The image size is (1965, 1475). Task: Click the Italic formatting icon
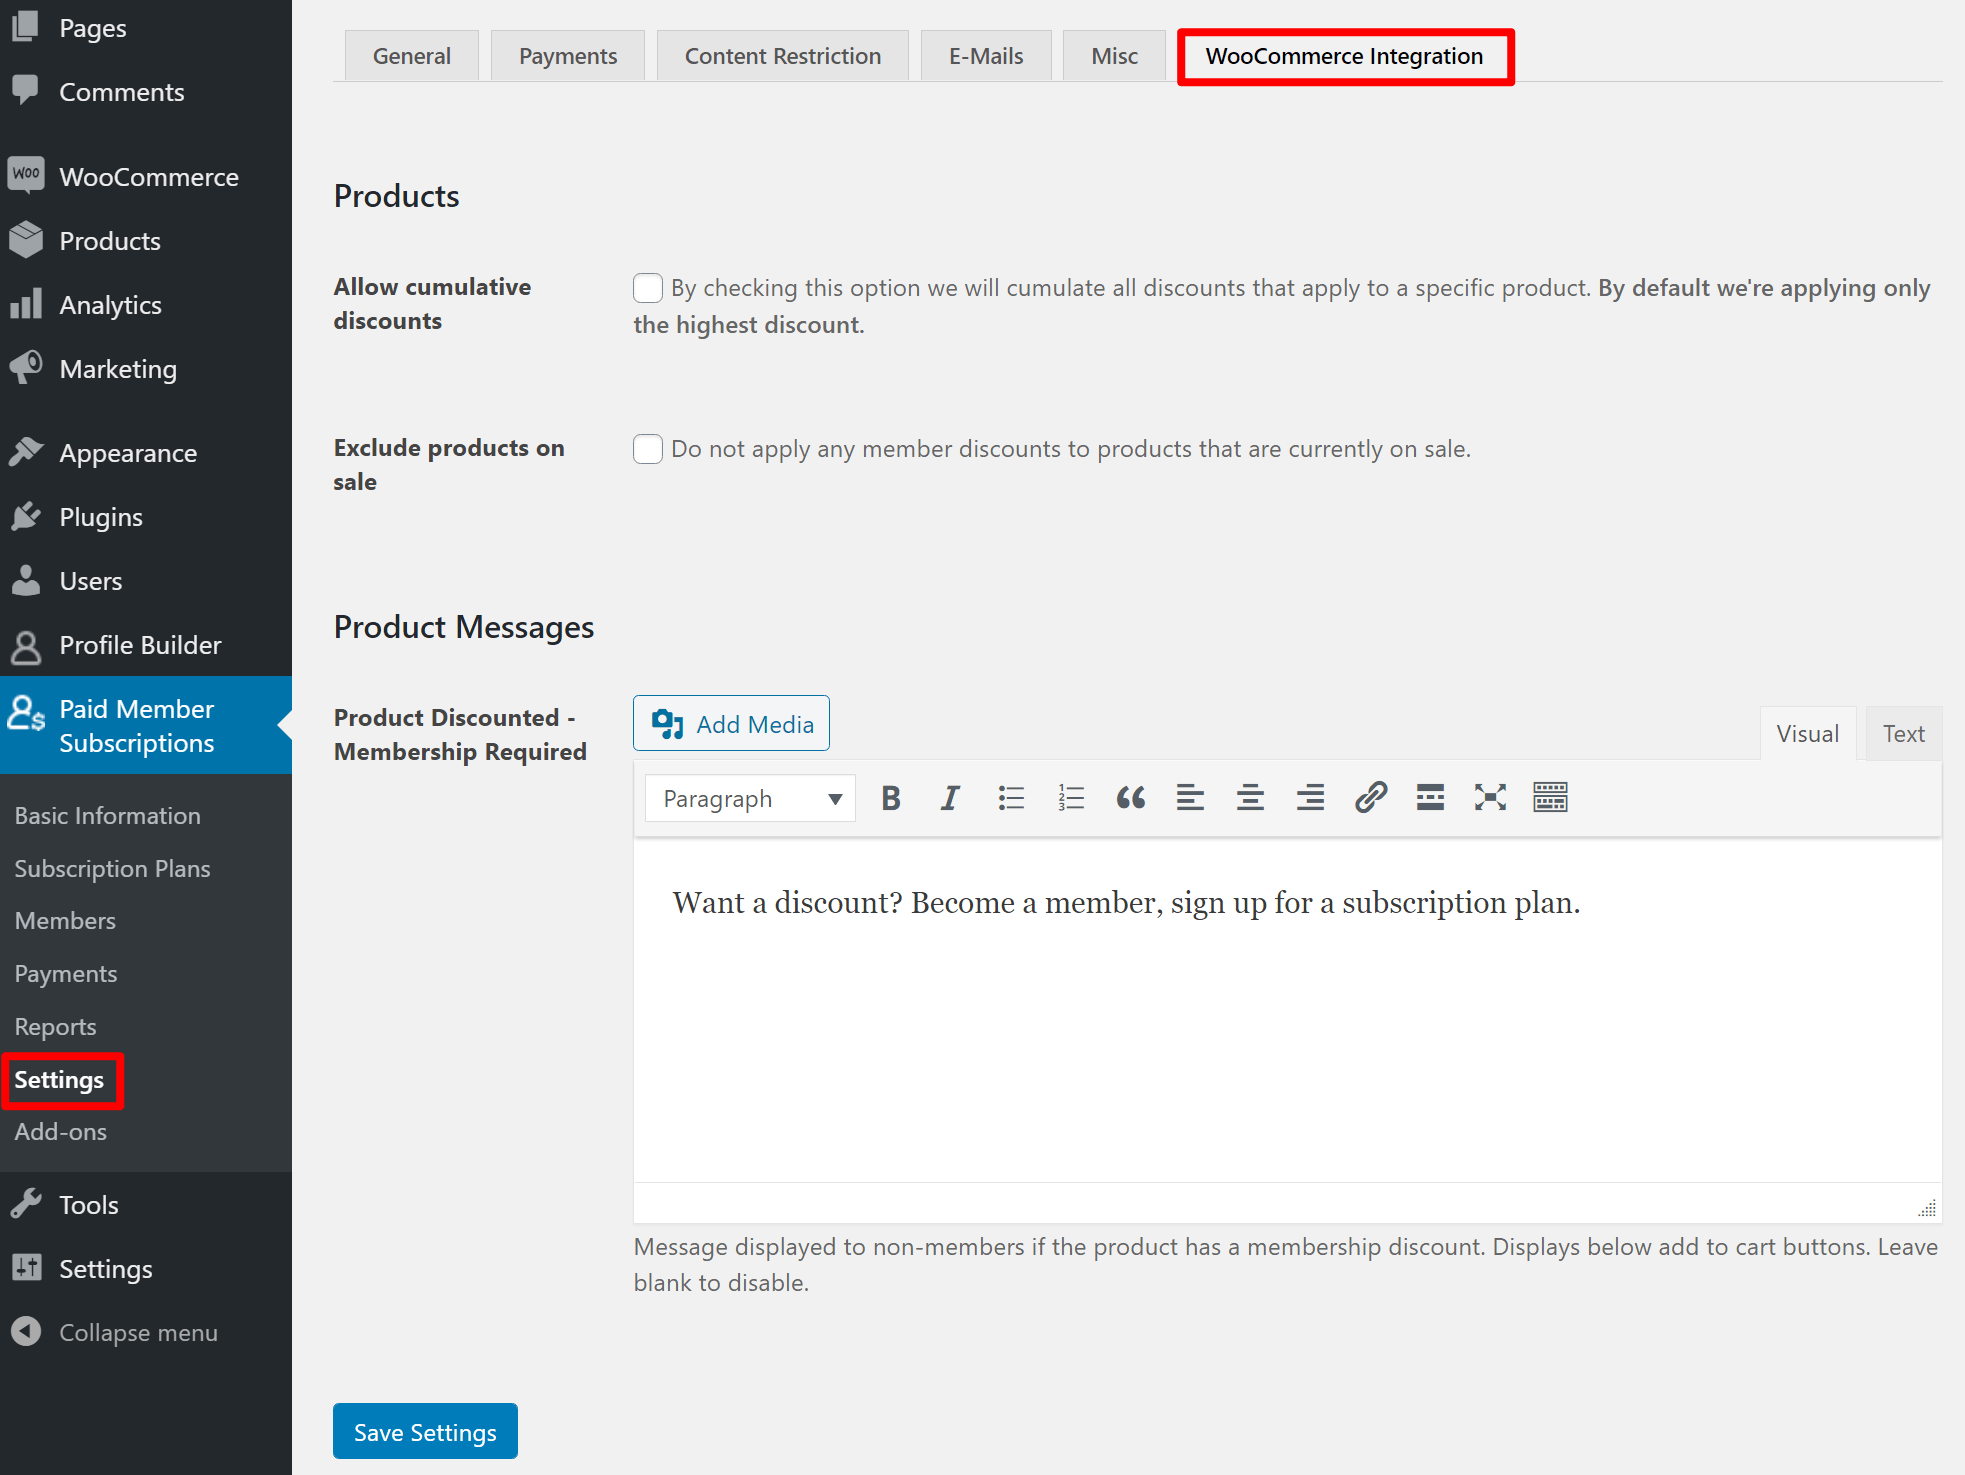pyautogui.click(x=950, y=798)
